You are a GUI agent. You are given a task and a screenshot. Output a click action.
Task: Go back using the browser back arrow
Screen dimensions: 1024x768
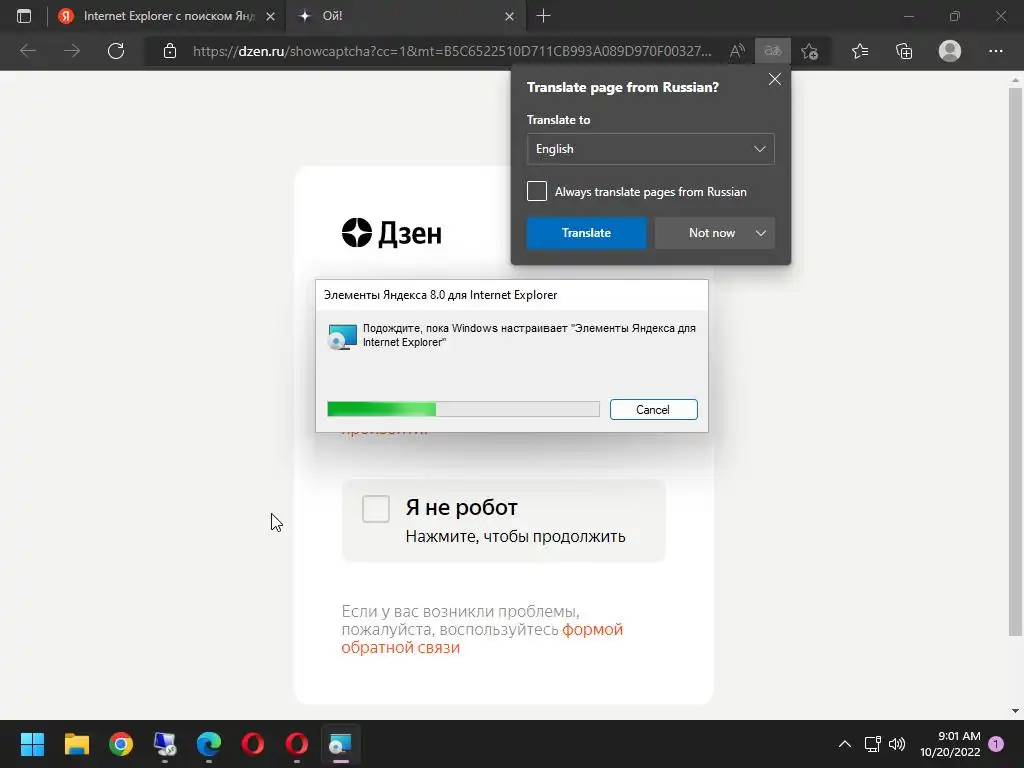click(27, 51)
